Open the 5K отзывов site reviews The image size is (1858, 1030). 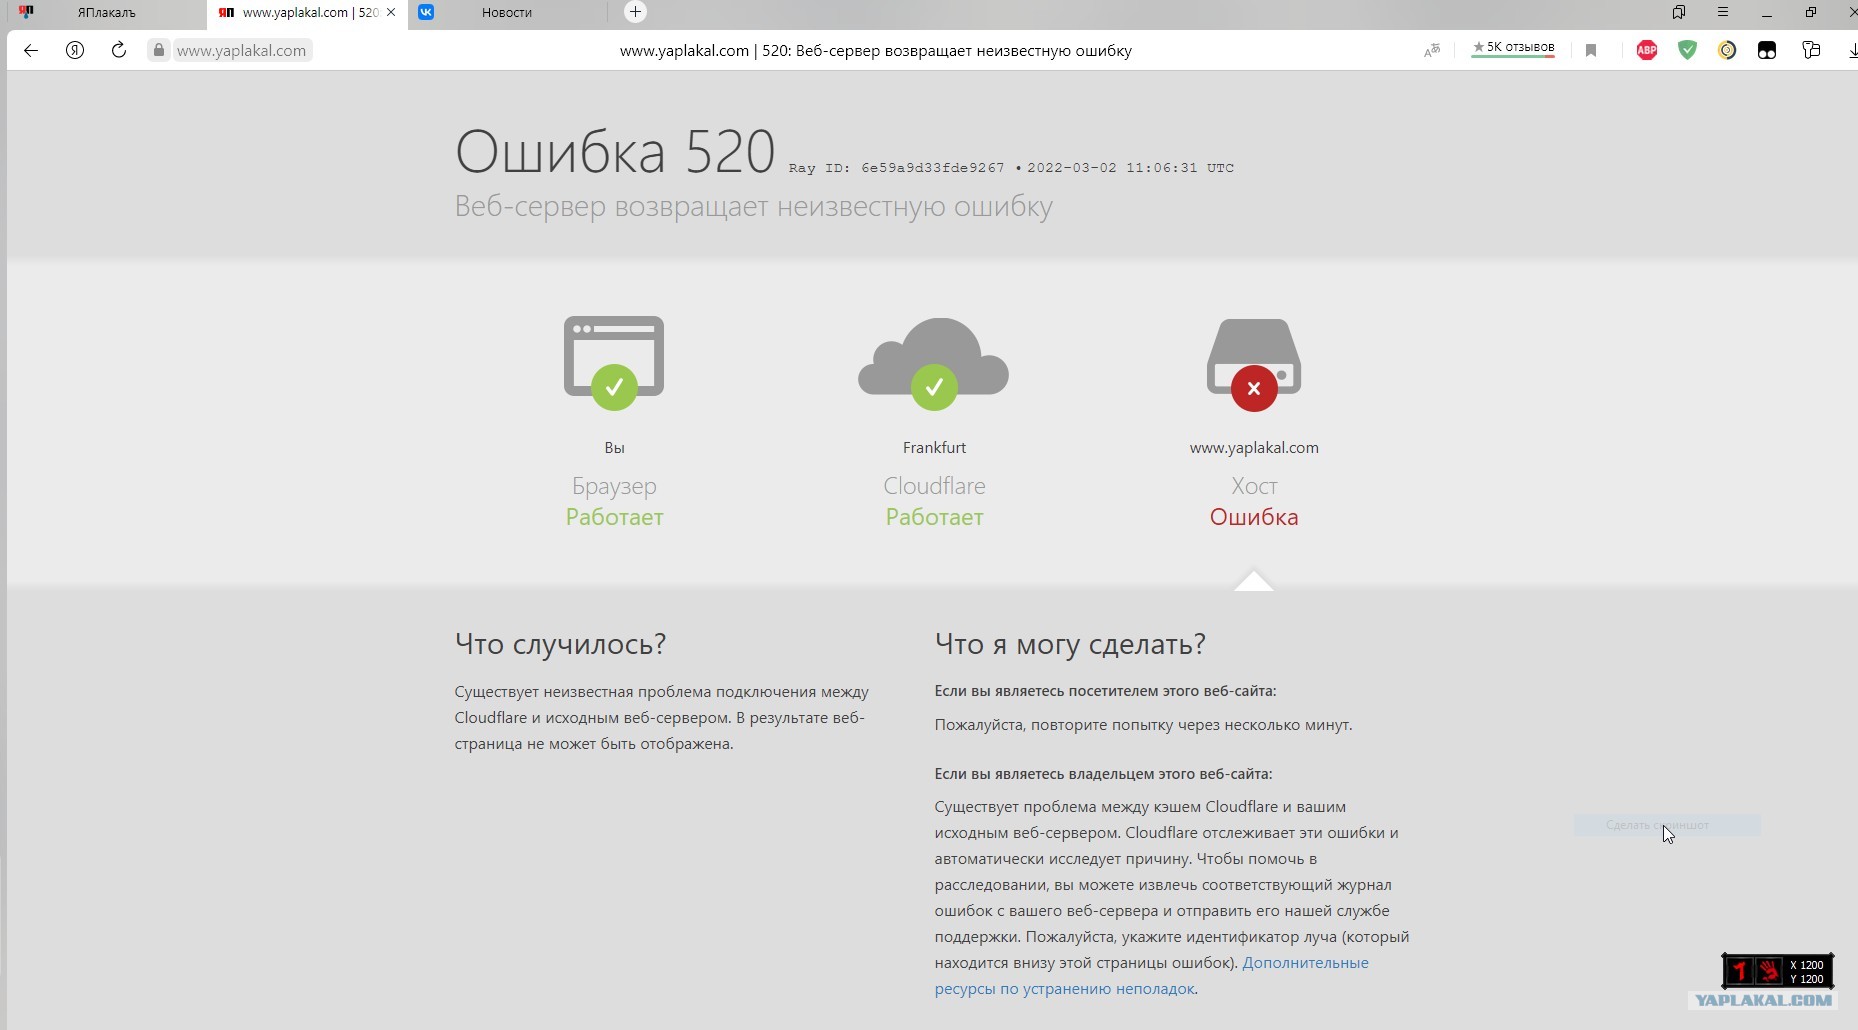[1513, 48]
